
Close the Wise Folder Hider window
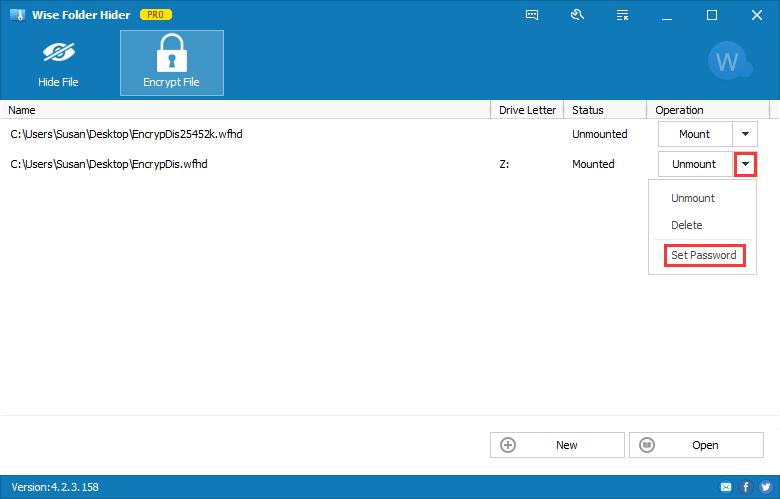pyautogui.click(x=757, y=15)
